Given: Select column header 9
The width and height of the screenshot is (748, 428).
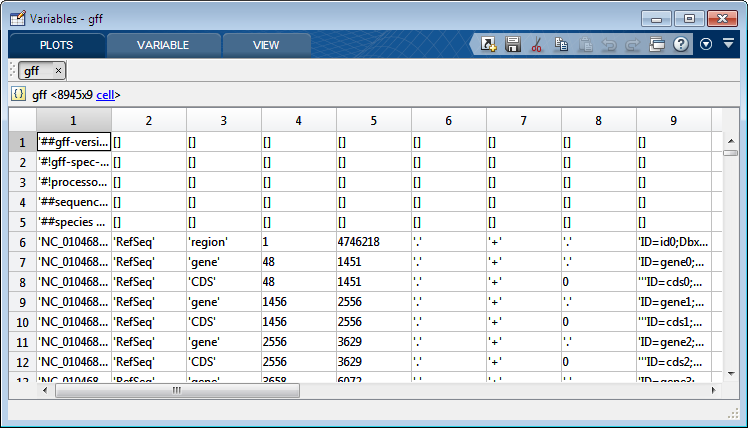Looking at the screenshot, I should pyautogui.click(x=674, y=120).
